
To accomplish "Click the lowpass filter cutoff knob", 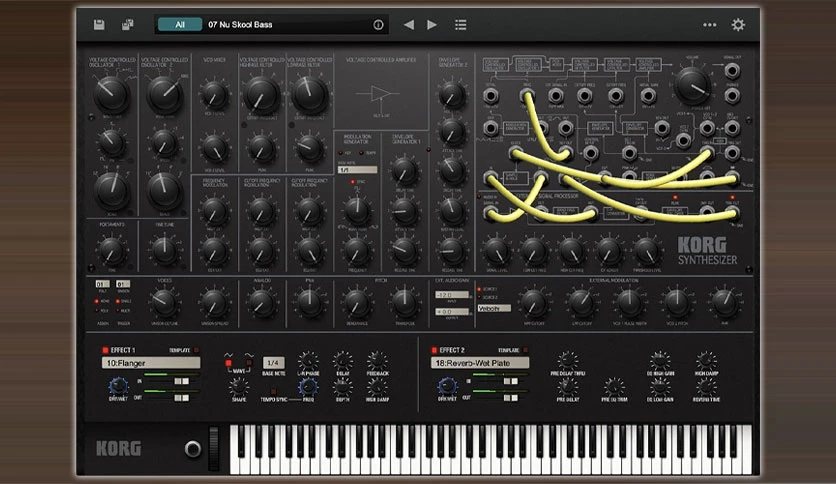I will click(310, 95).
